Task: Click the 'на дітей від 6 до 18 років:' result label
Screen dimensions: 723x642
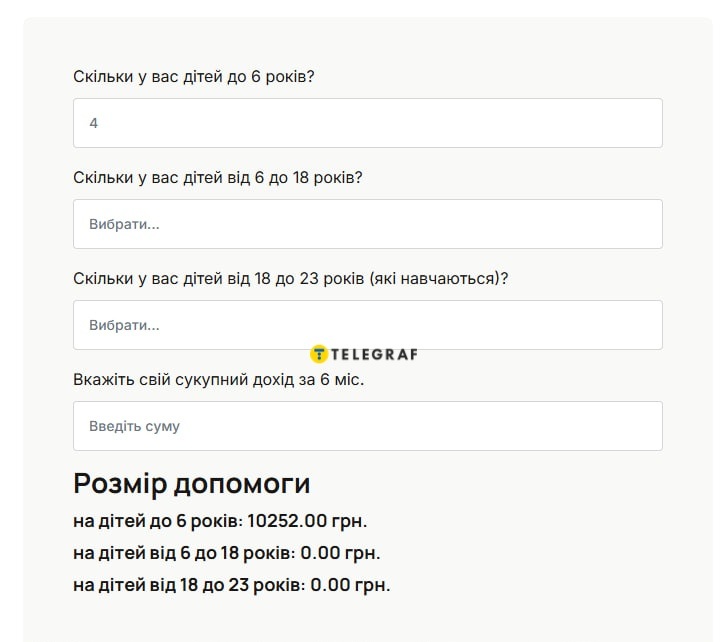Action: click(x=183, y=553)
